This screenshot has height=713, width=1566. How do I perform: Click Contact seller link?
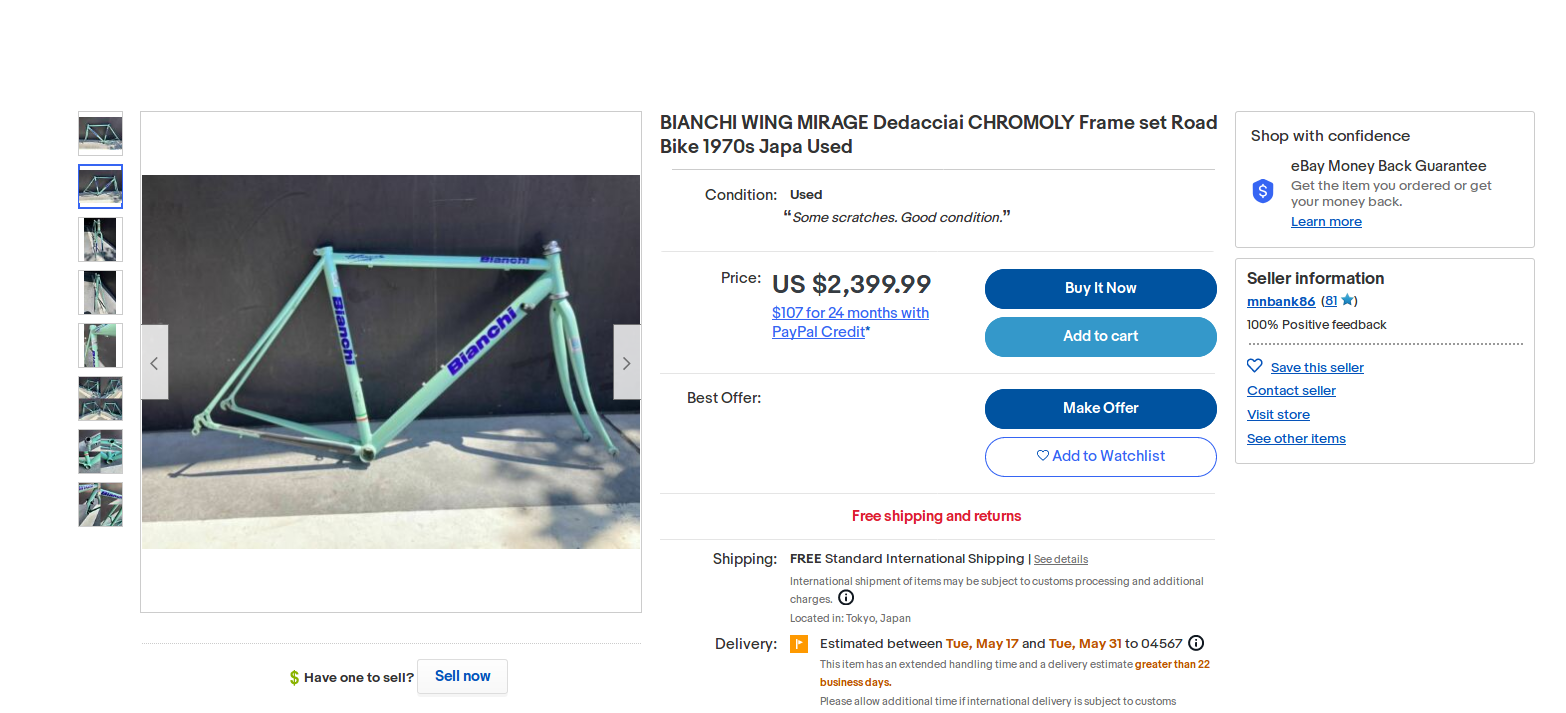click(1291, 391)
